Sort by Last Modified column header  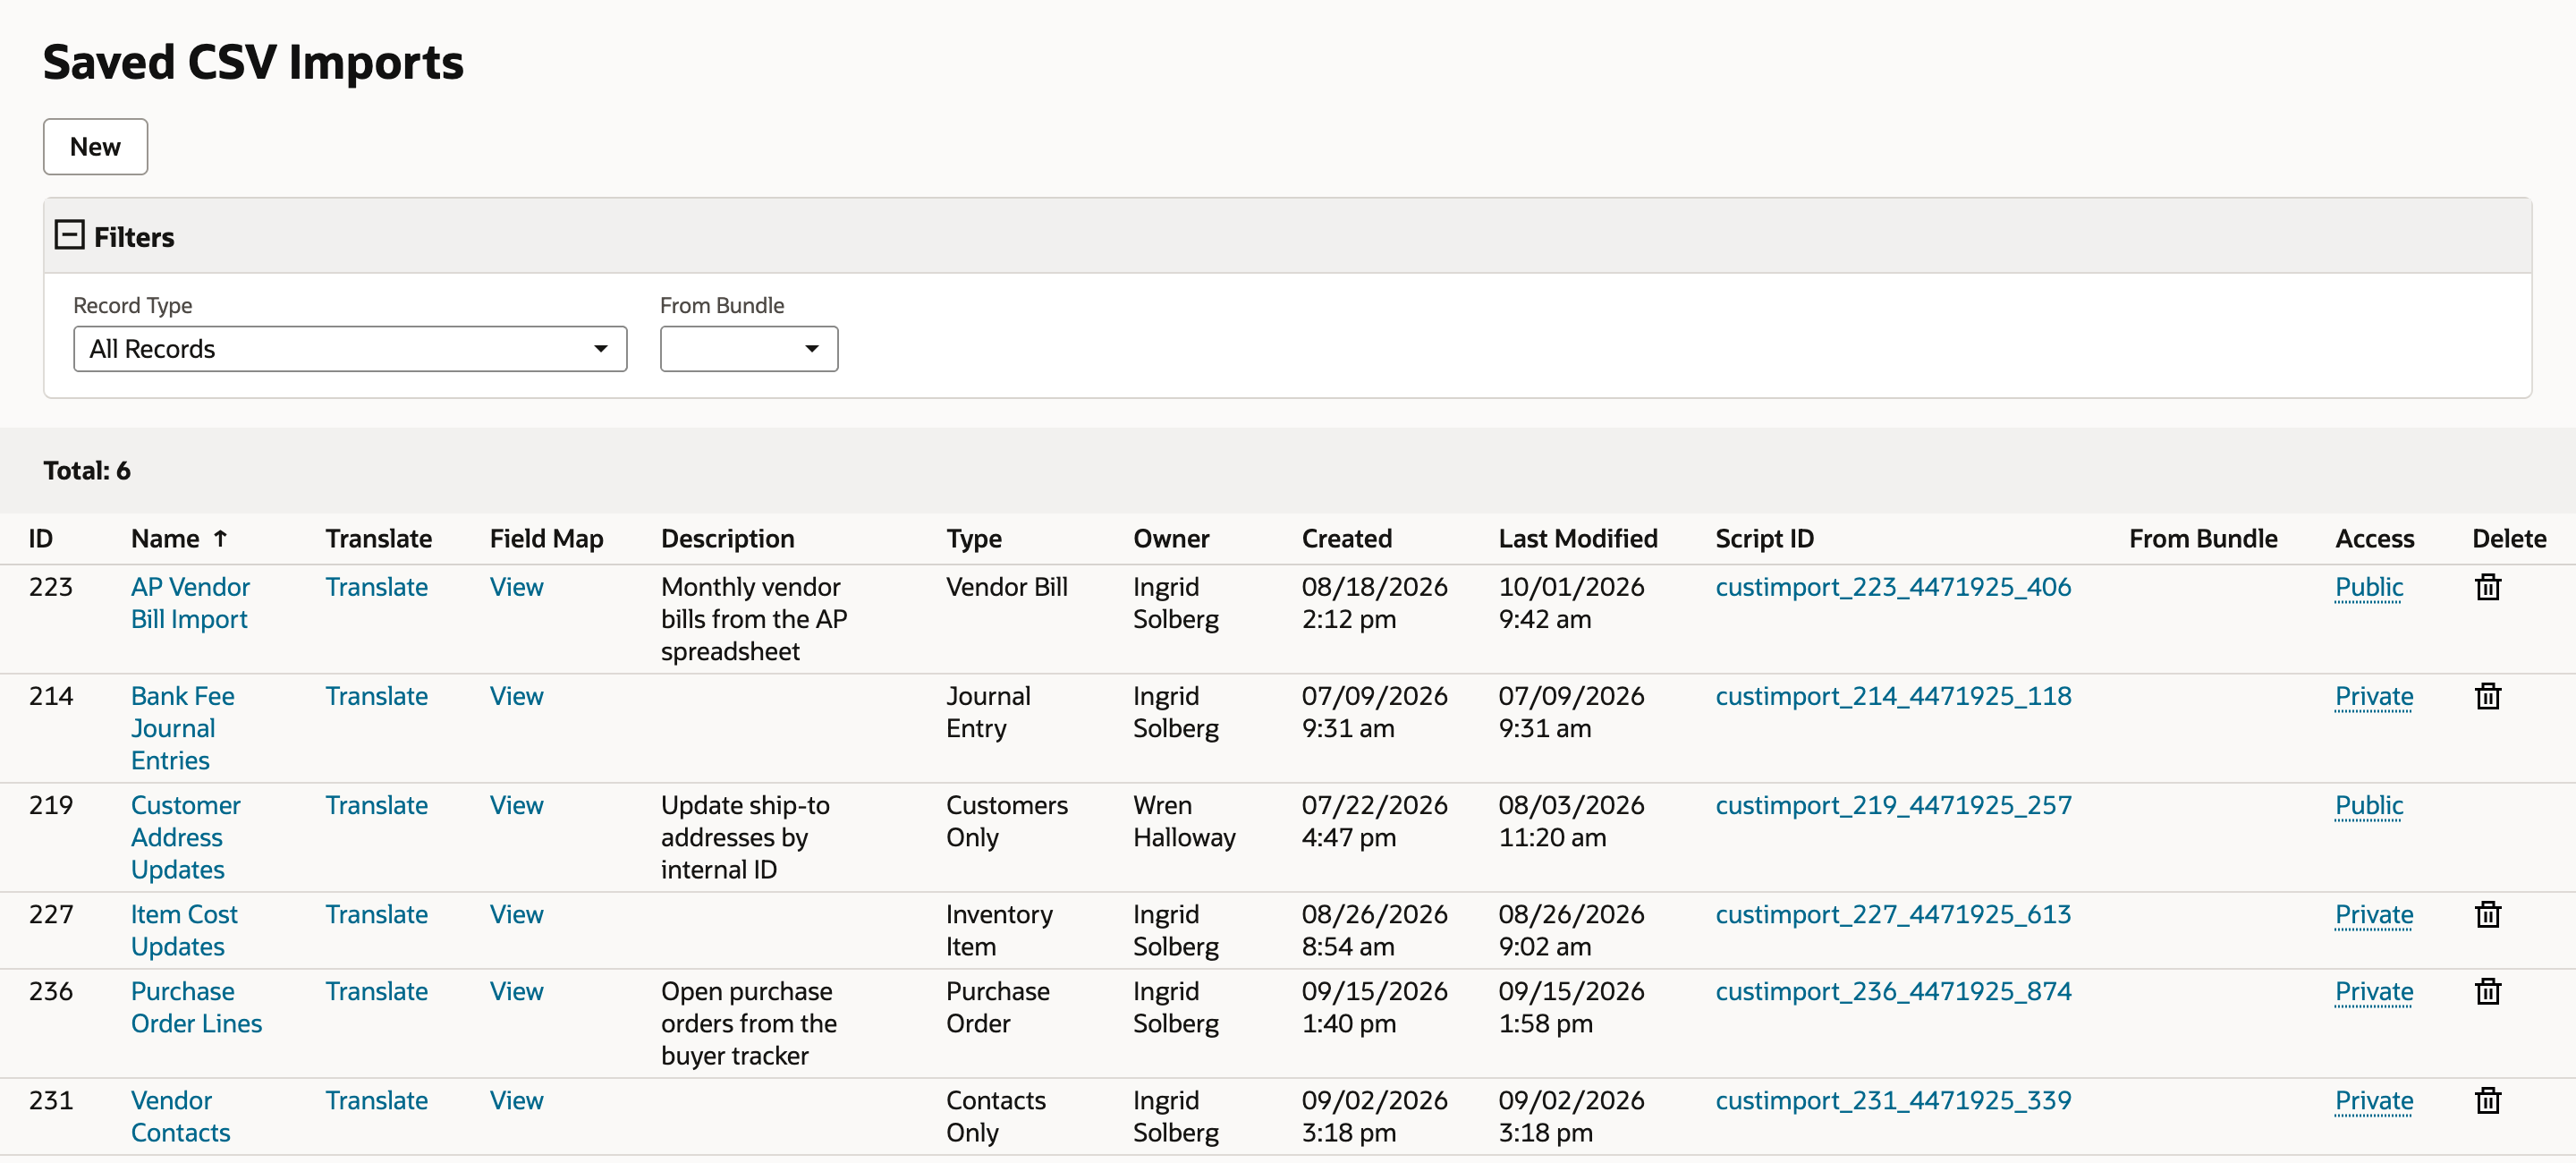tap(1577, 539)
